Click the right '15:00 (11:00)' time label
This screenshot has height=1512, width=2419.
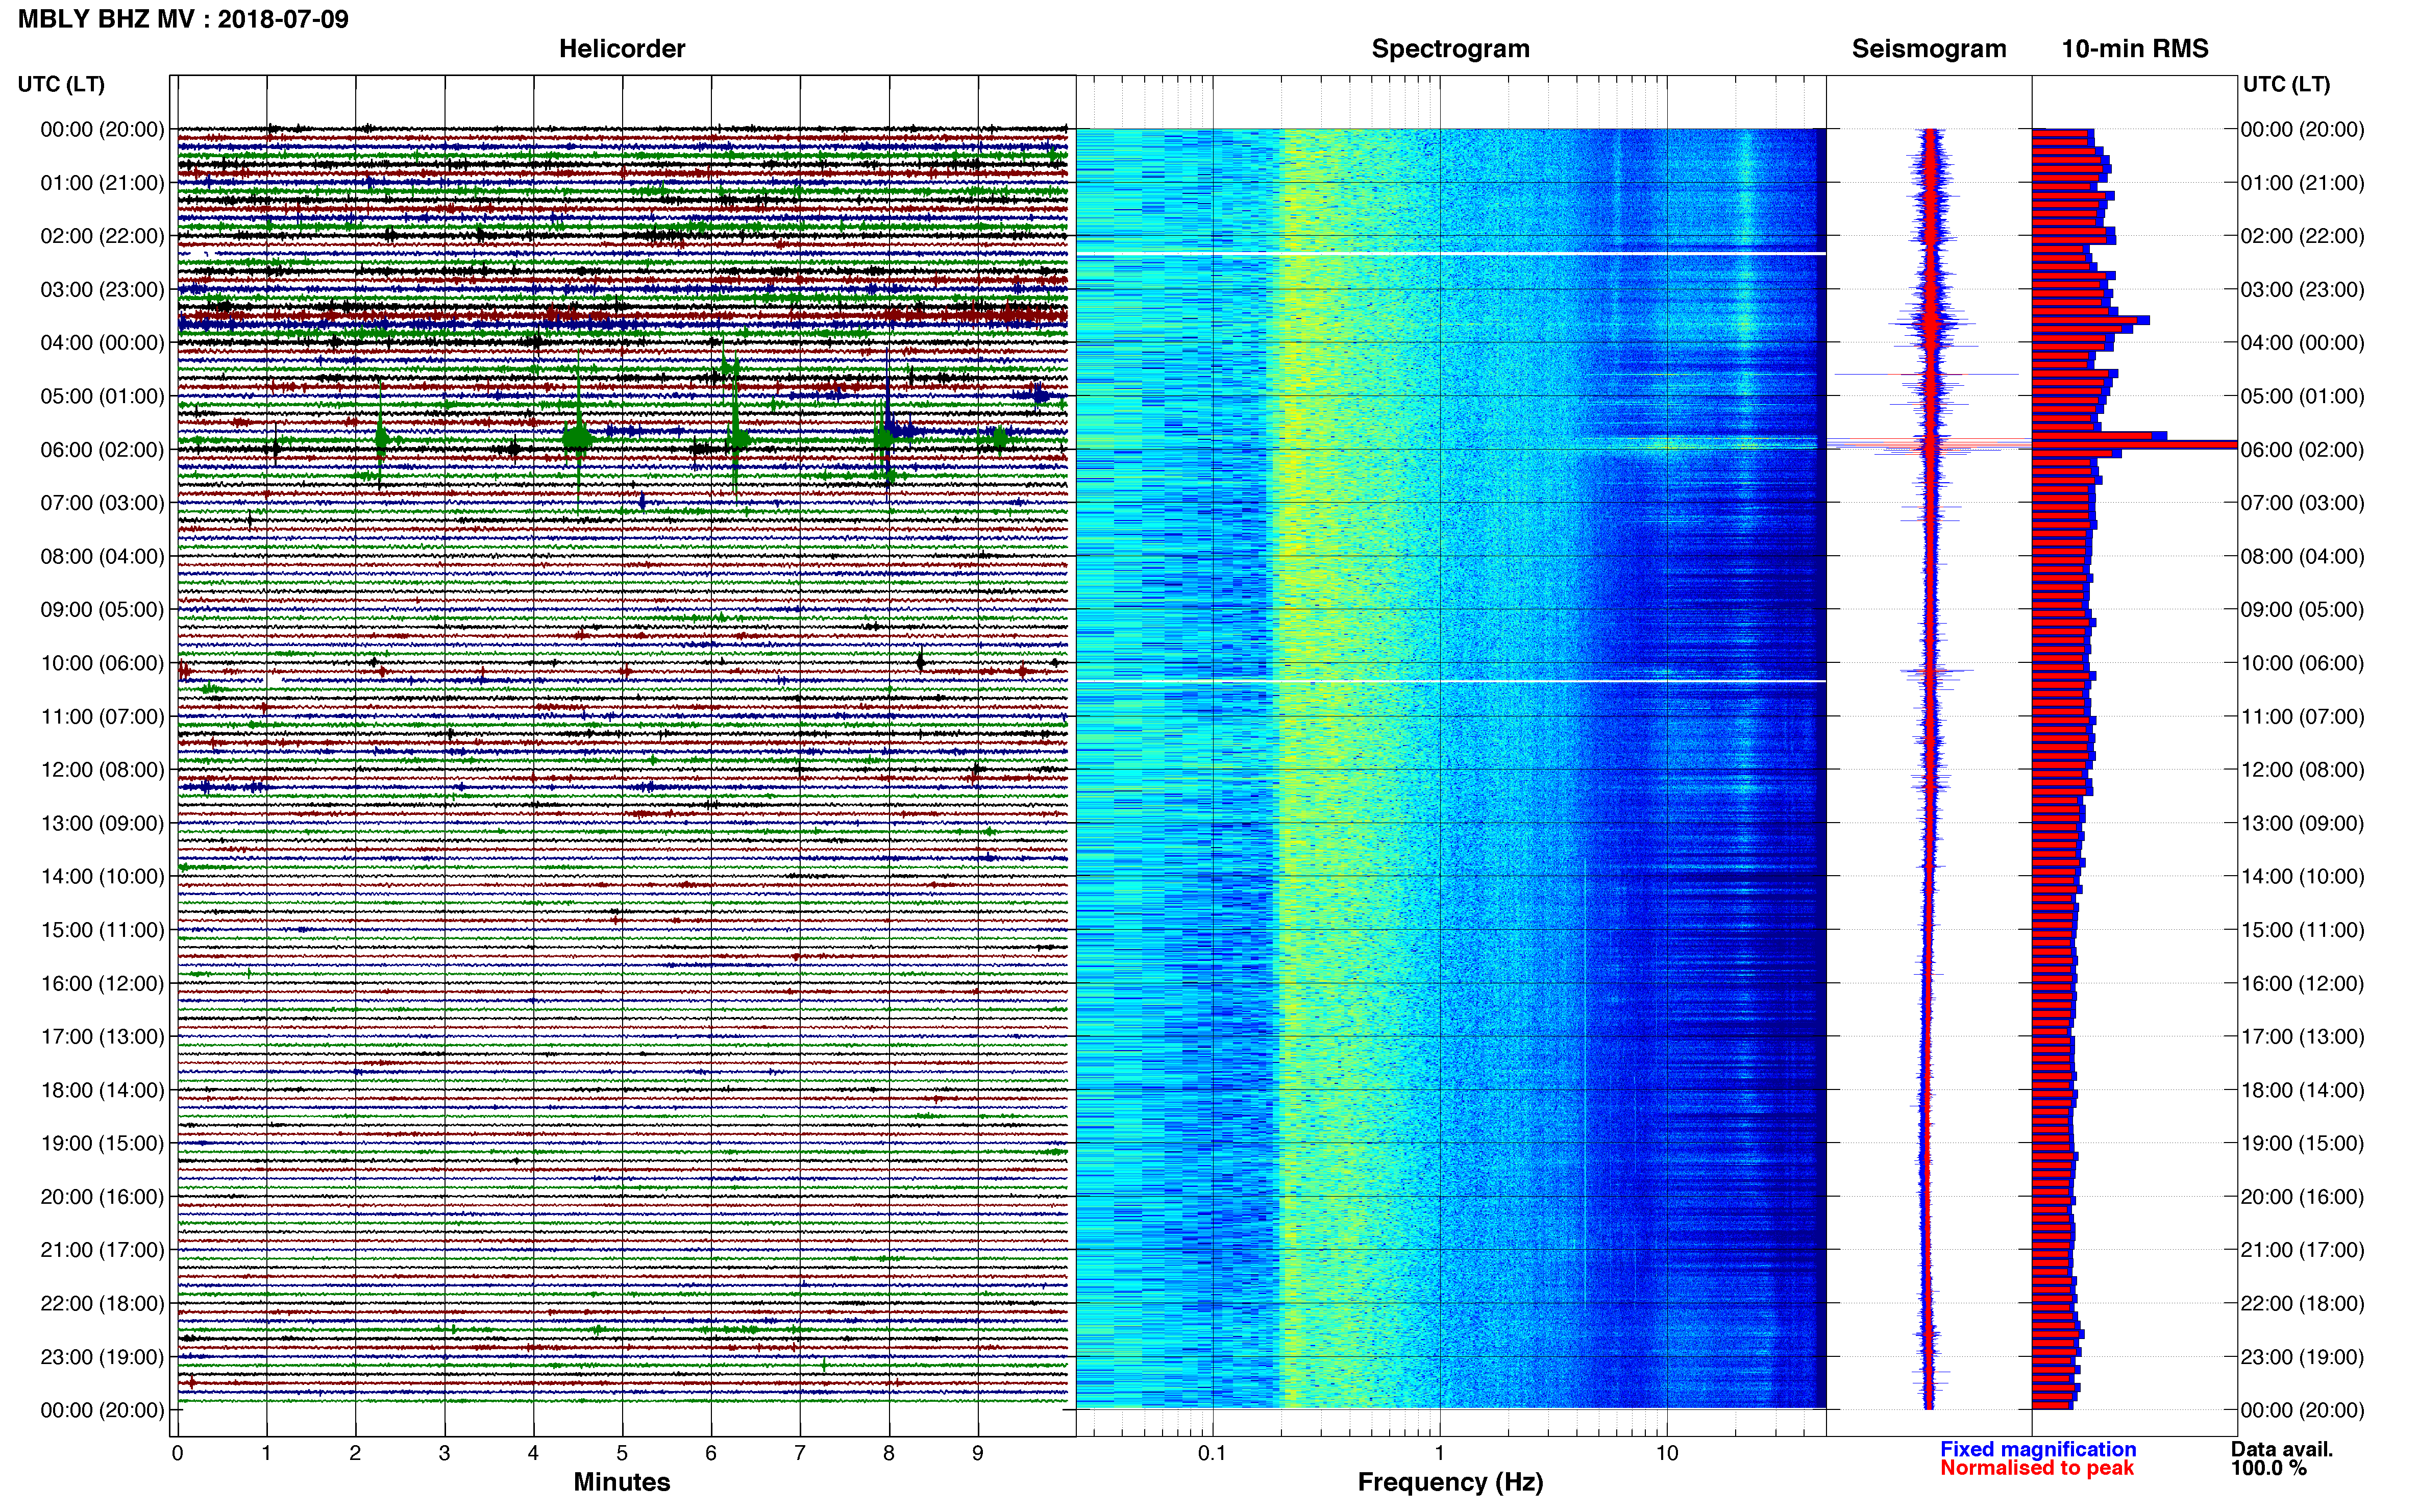[x=2302, y=930]
